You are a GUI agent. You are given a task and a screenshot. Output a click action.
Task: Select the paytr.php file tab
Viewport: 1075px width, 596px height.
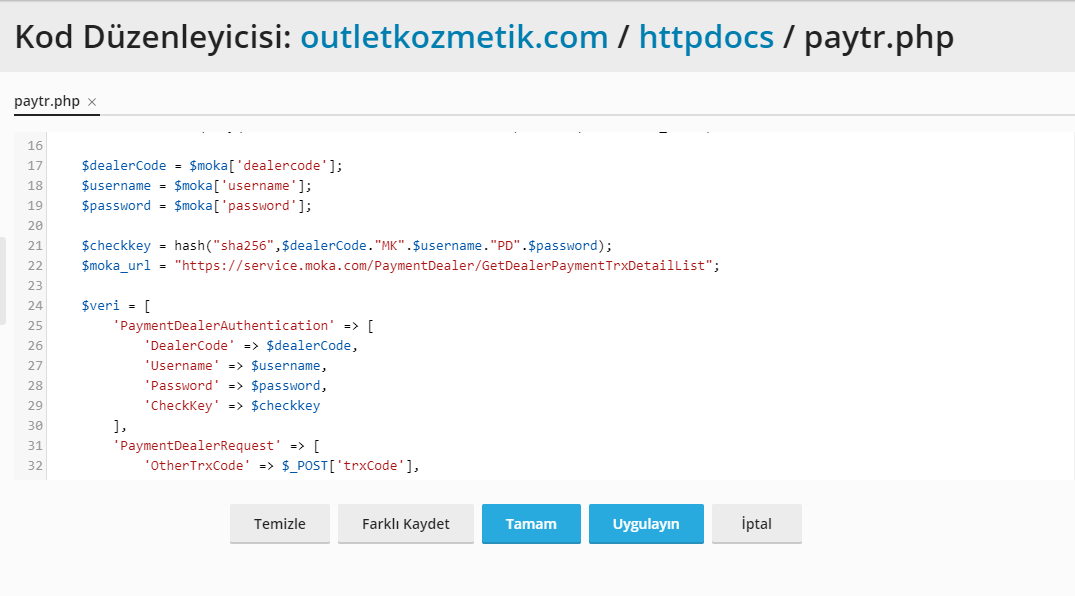pos(47,102)
